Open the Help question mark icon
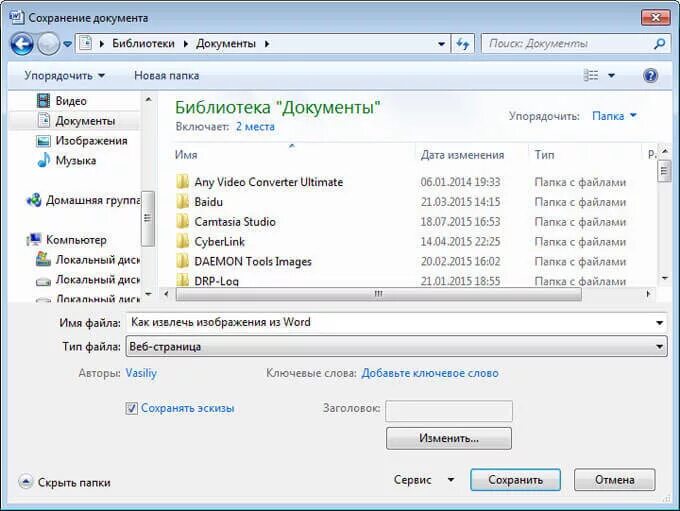 [651, 75]
